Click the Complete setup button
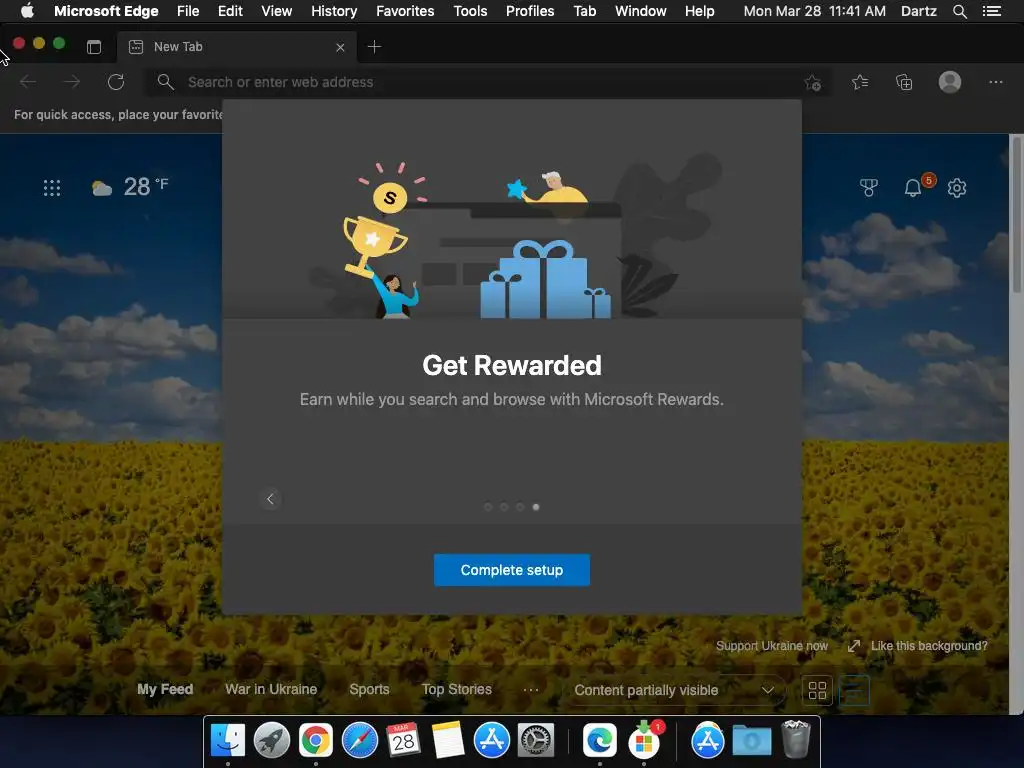The height and width of the screenshot is (768, 1024). tap(511, 569)
